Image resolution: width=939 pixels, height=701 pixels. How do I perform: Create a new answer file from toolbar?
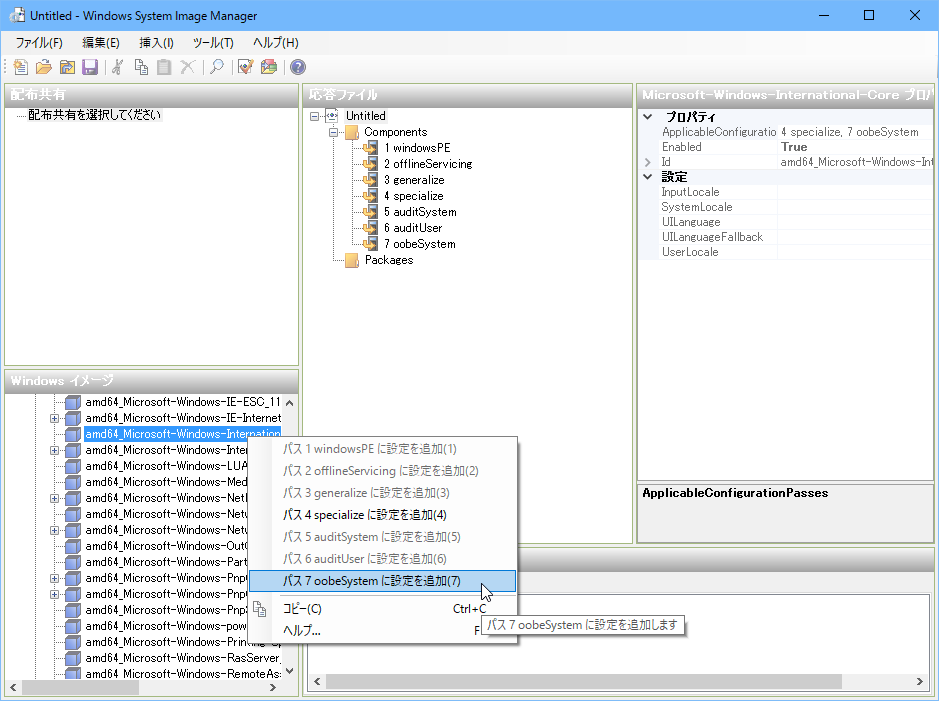pyautogui.click(x=20, y=67)
